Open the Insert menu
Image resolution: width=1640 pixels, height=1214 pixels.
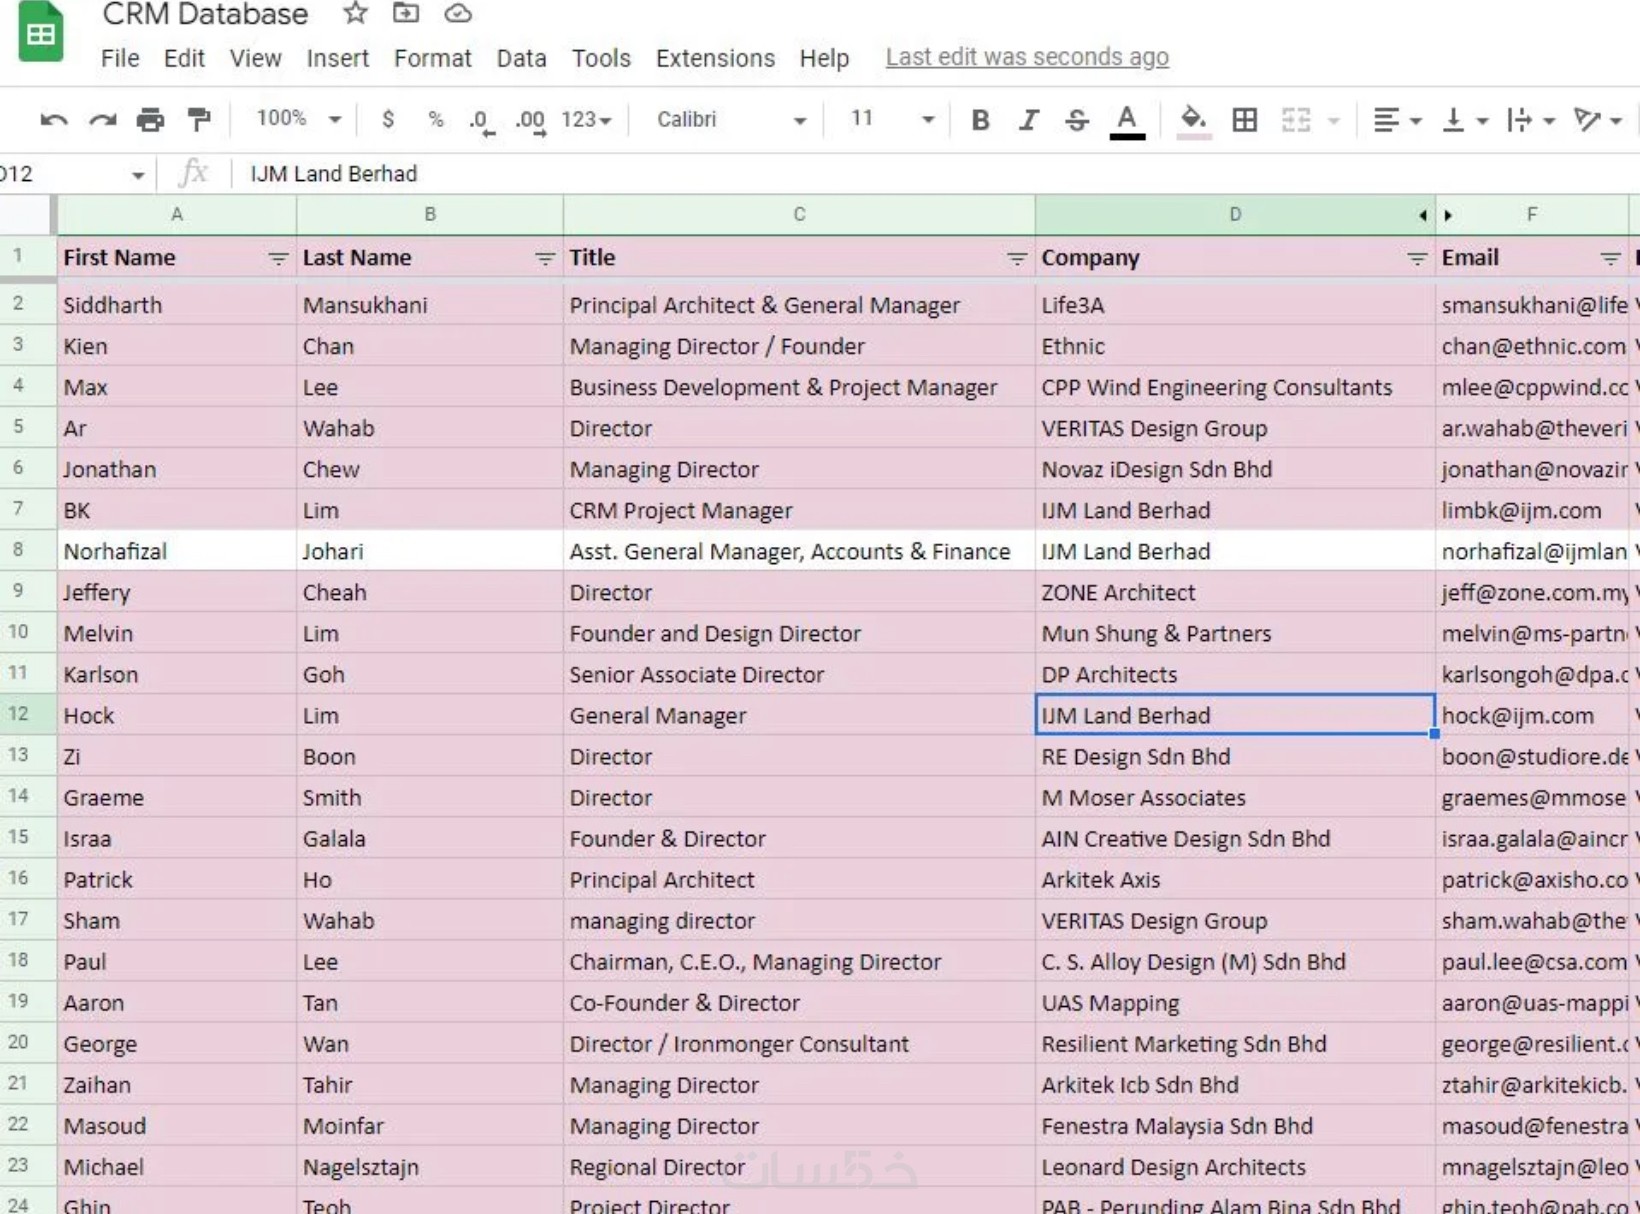(337, 58)
